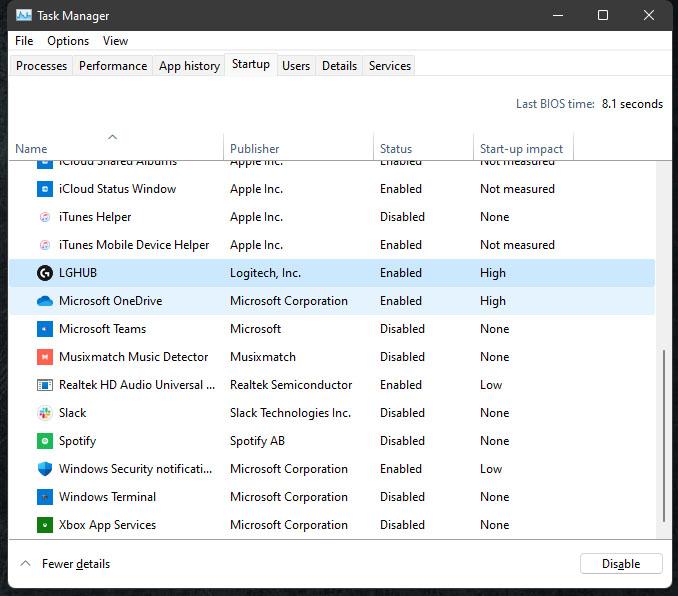Click Slack Technologies Inc. publisher cell
Viewport: 678px width, 596px height.
pyautogui.click(x=291, y=413)
